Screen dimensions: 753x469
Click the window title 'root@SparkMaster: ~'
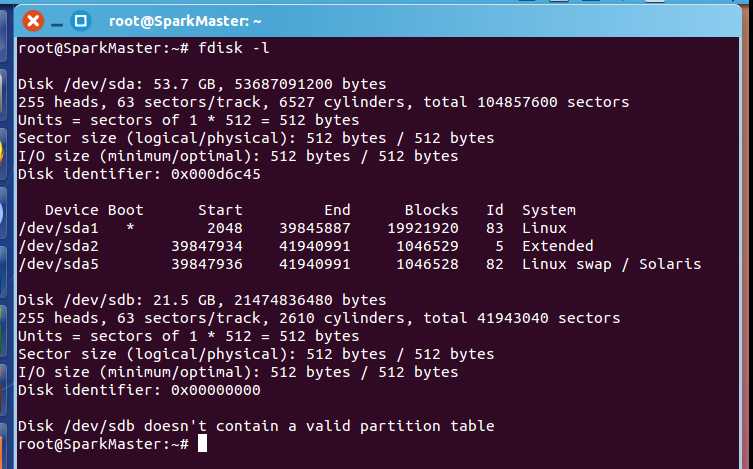tap(185, 21)
